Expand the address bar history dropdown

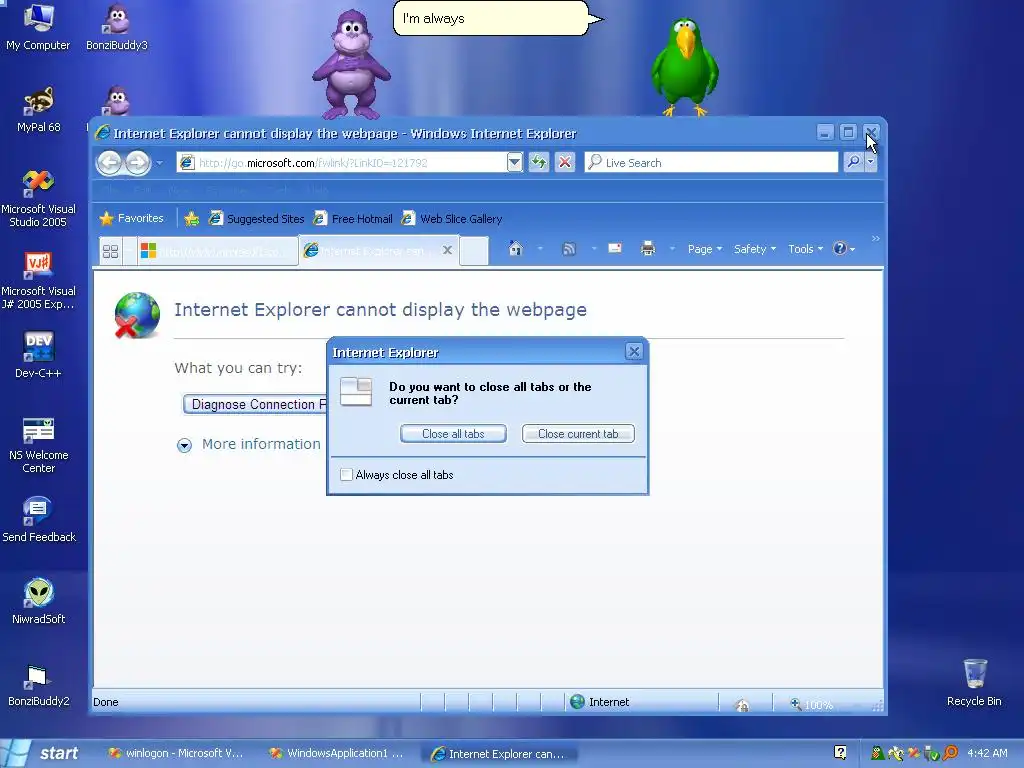(x=515, y=162)
